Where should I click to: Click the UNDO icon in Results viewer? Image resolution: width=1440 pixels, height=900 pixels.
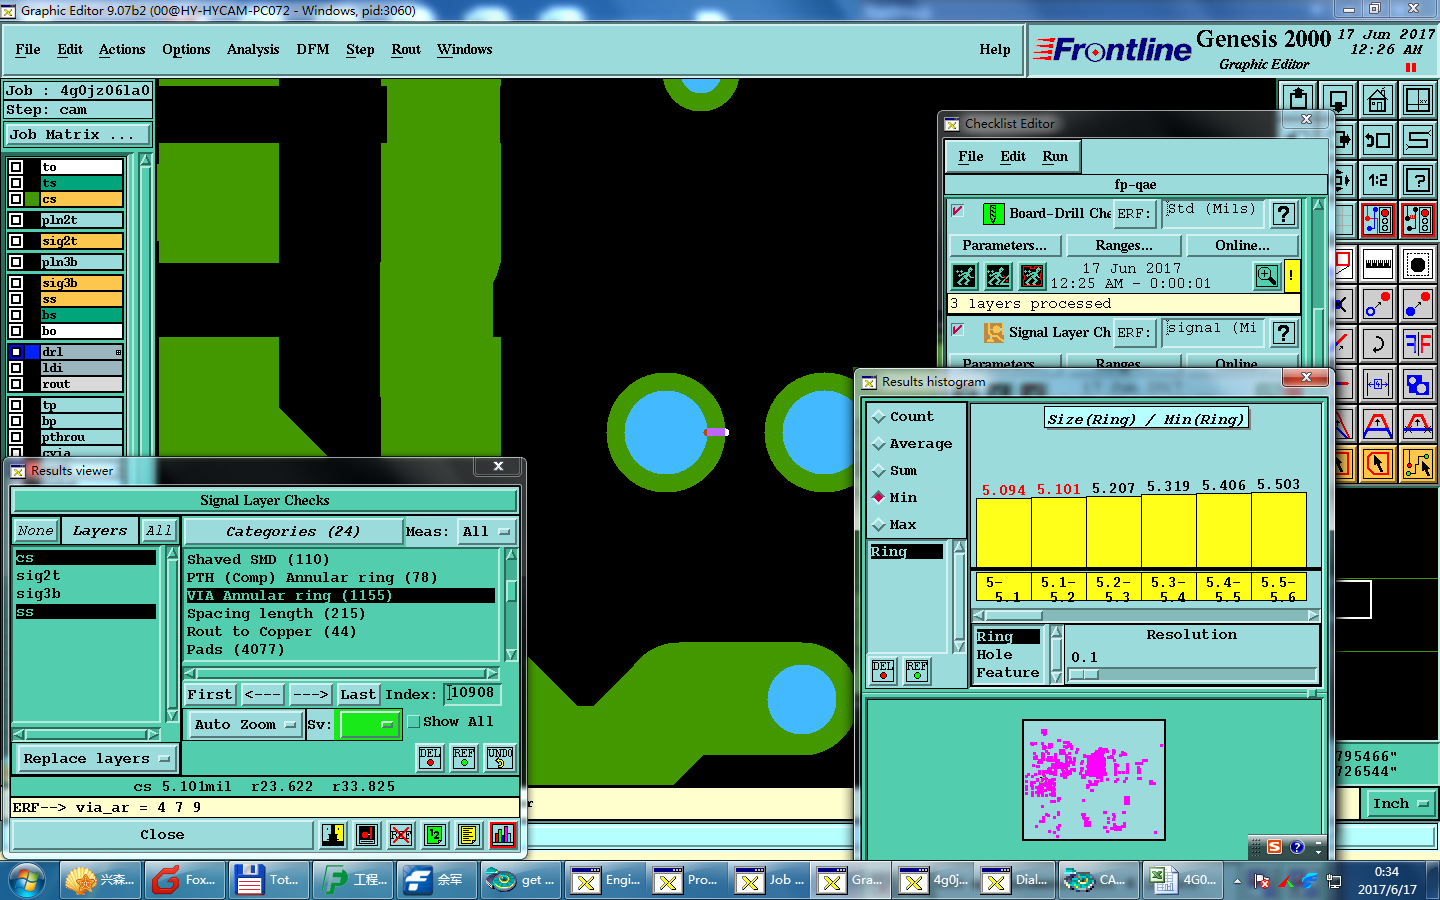pos(500,758)
